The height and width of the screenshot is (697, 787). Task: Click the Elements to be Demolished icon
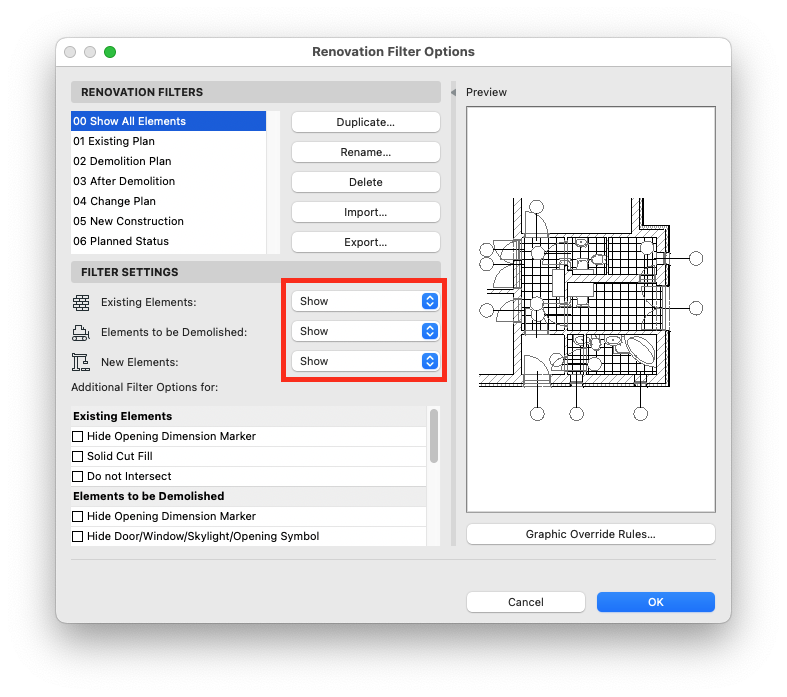click(x=81, y=333)
